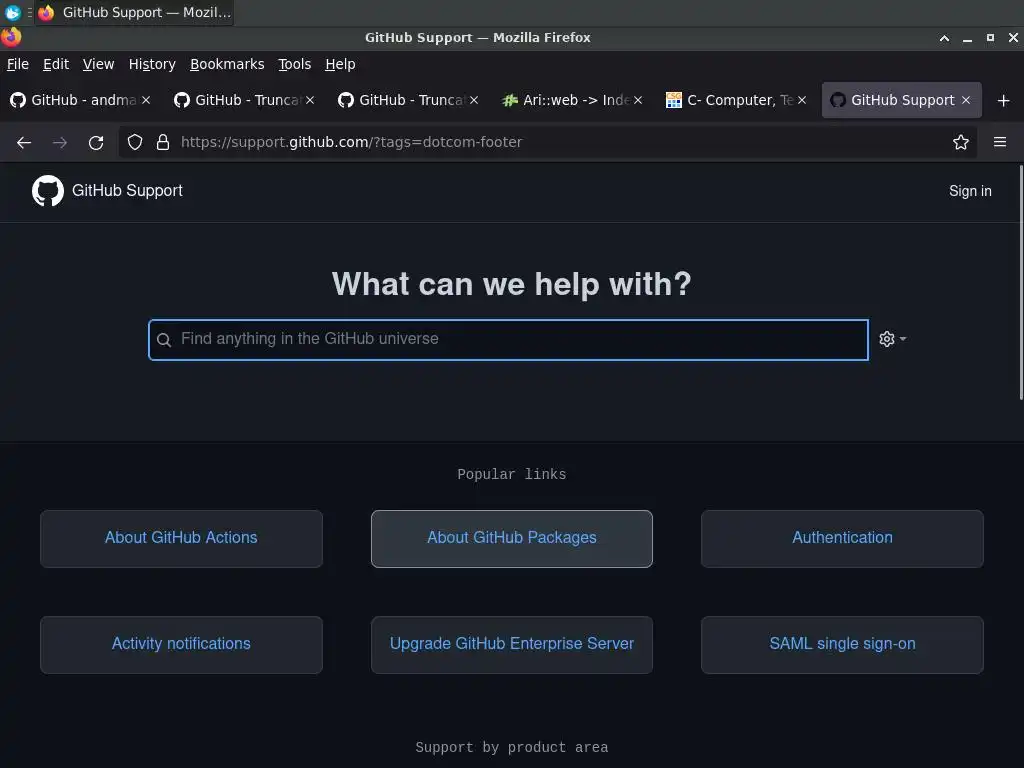Click the roll-up window arrow button

coord(944,38)
